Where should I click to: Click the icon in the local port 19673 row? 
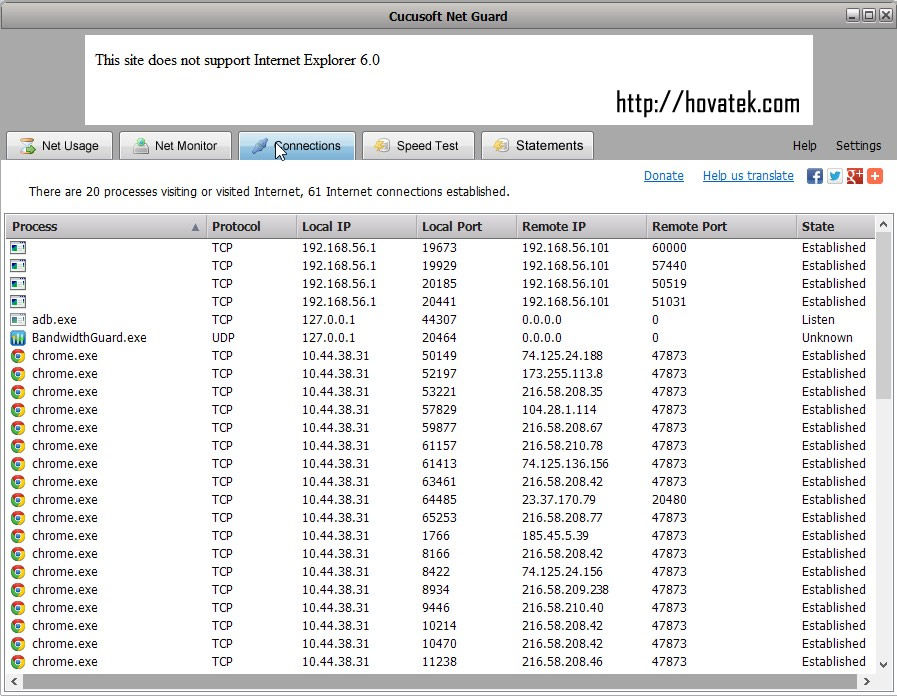click(18, 248)
